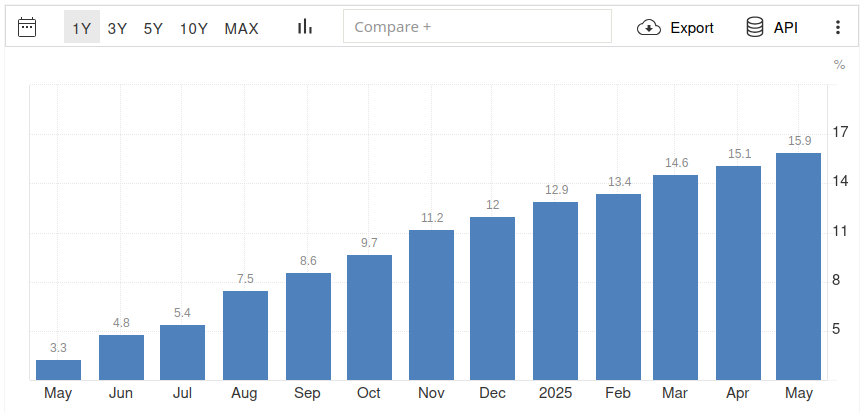Click the Jun x-axis label
This screenshot has height=413, width=868.
(x=121, y=394)
